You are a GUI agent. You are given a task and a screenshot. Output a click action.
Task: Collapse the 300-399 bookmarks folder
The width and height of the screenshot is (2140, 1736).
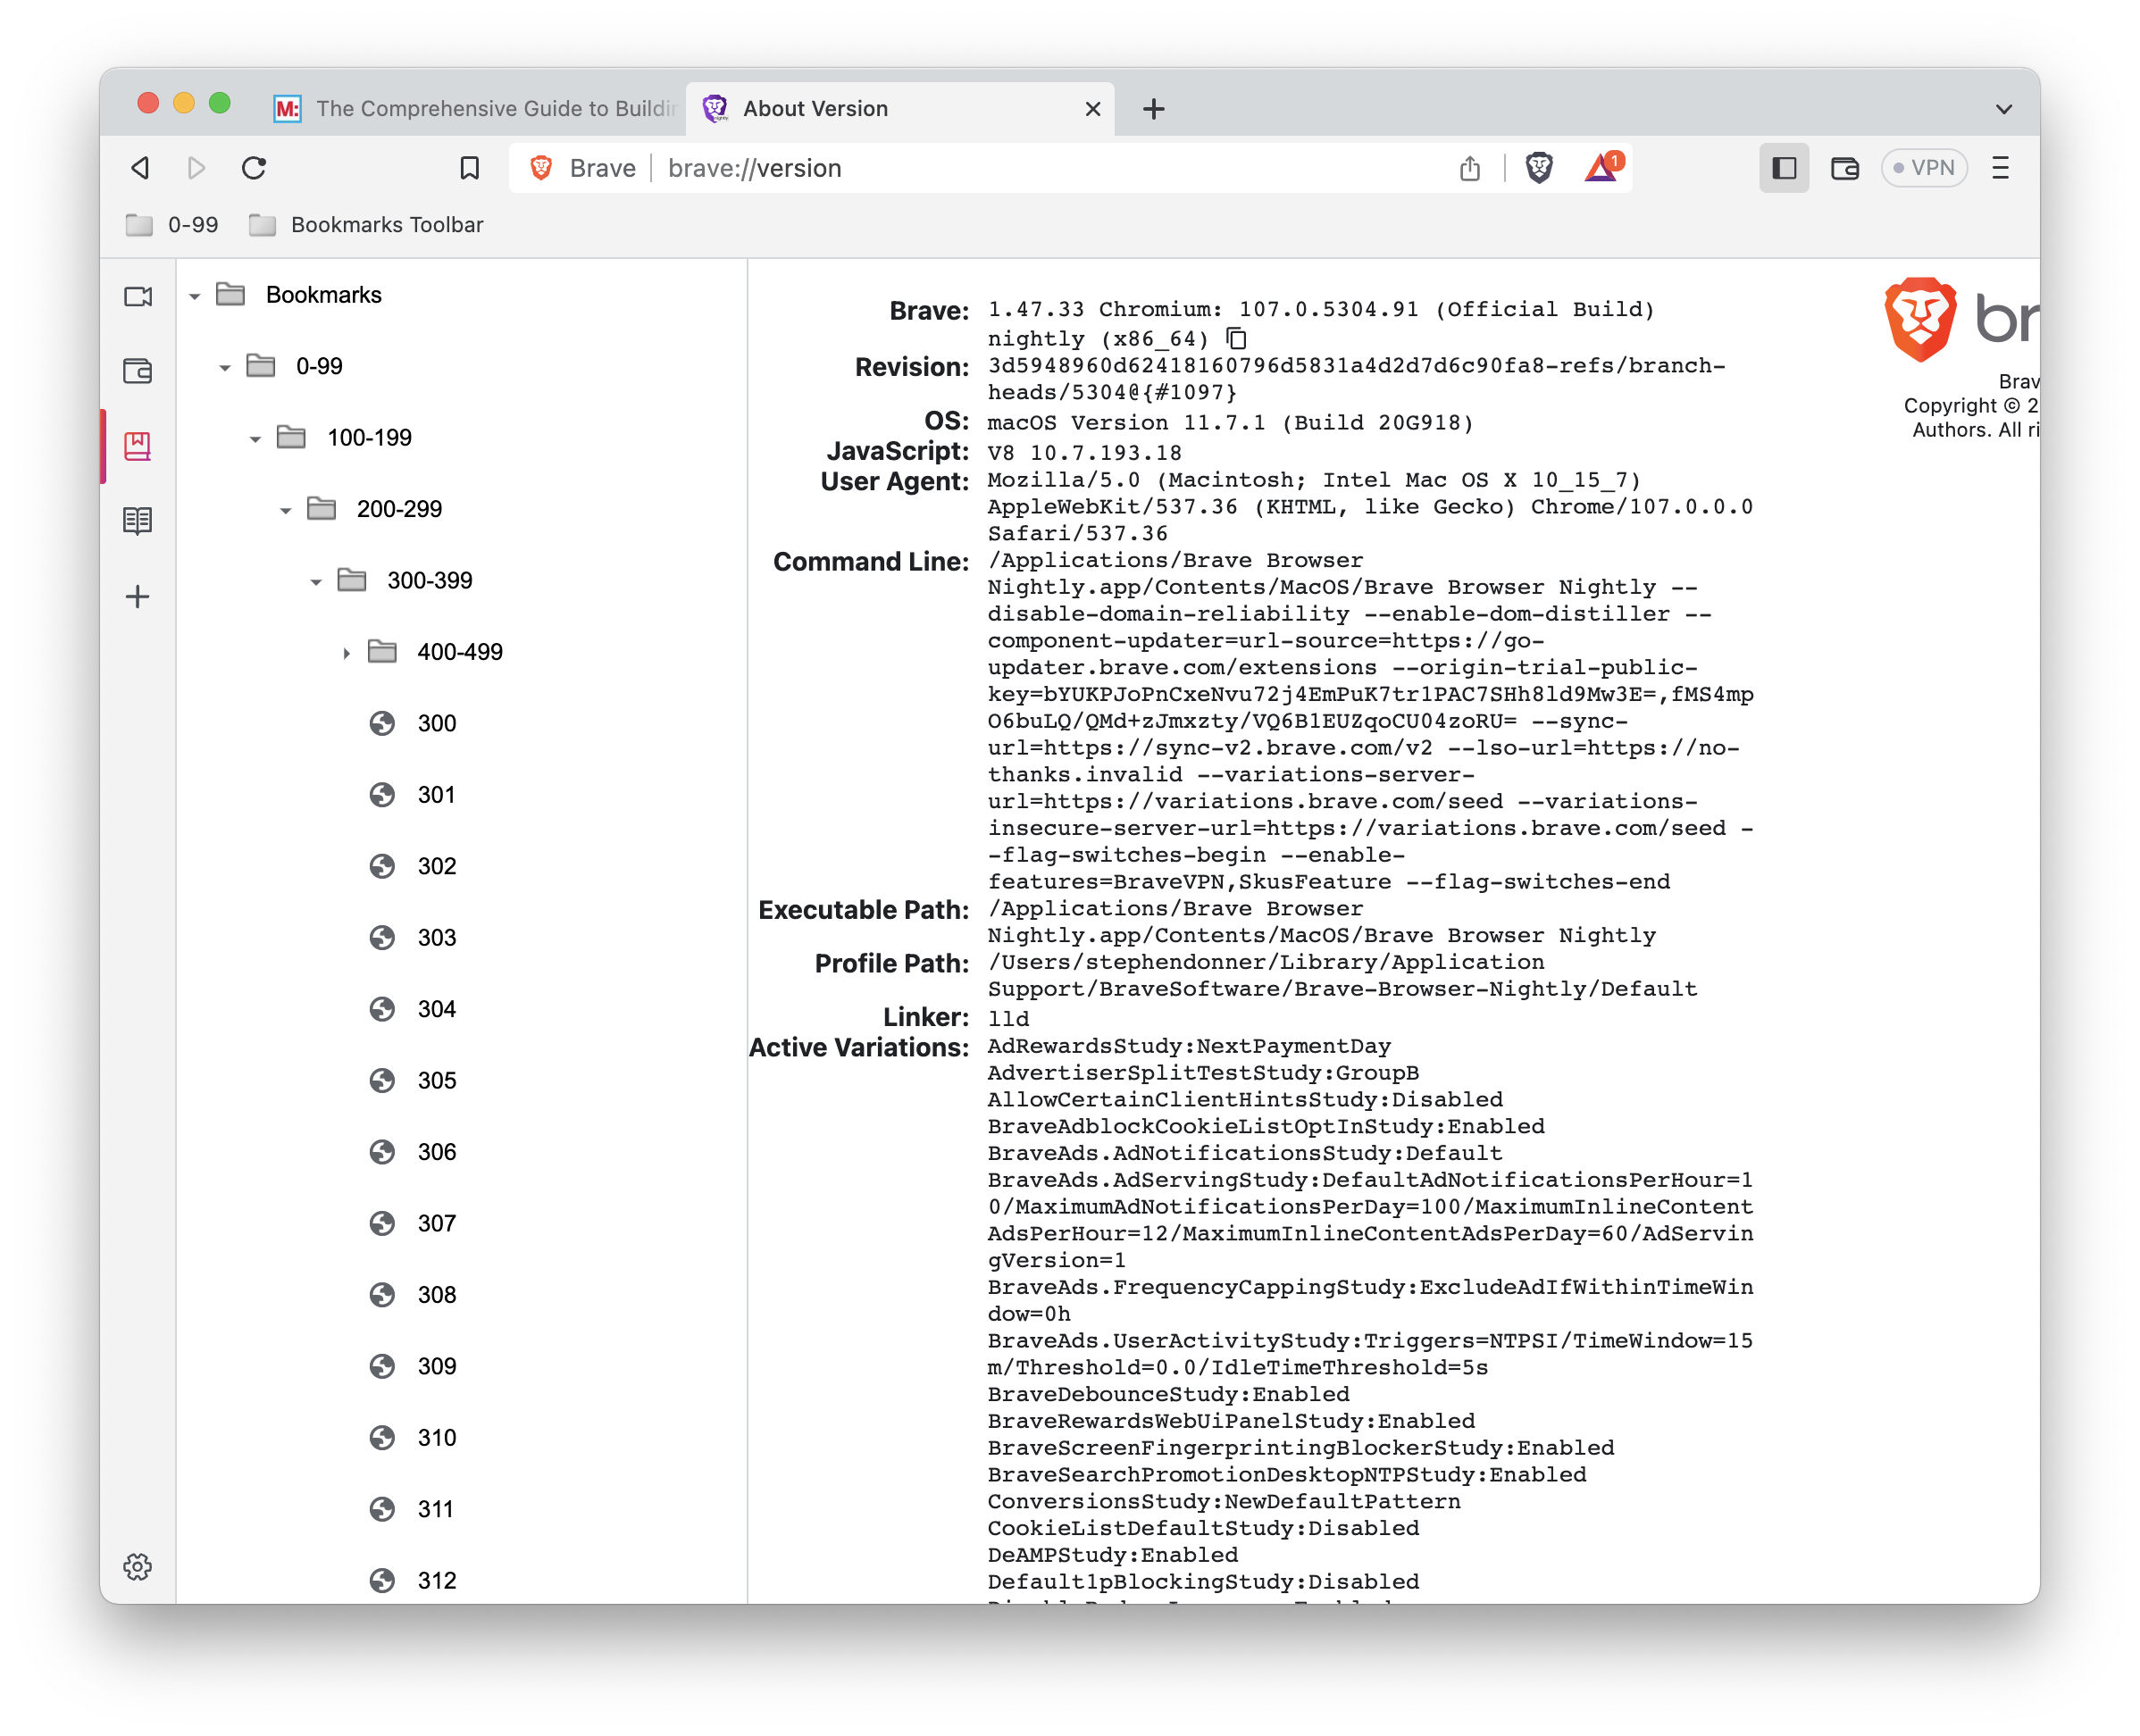[316, 582]
